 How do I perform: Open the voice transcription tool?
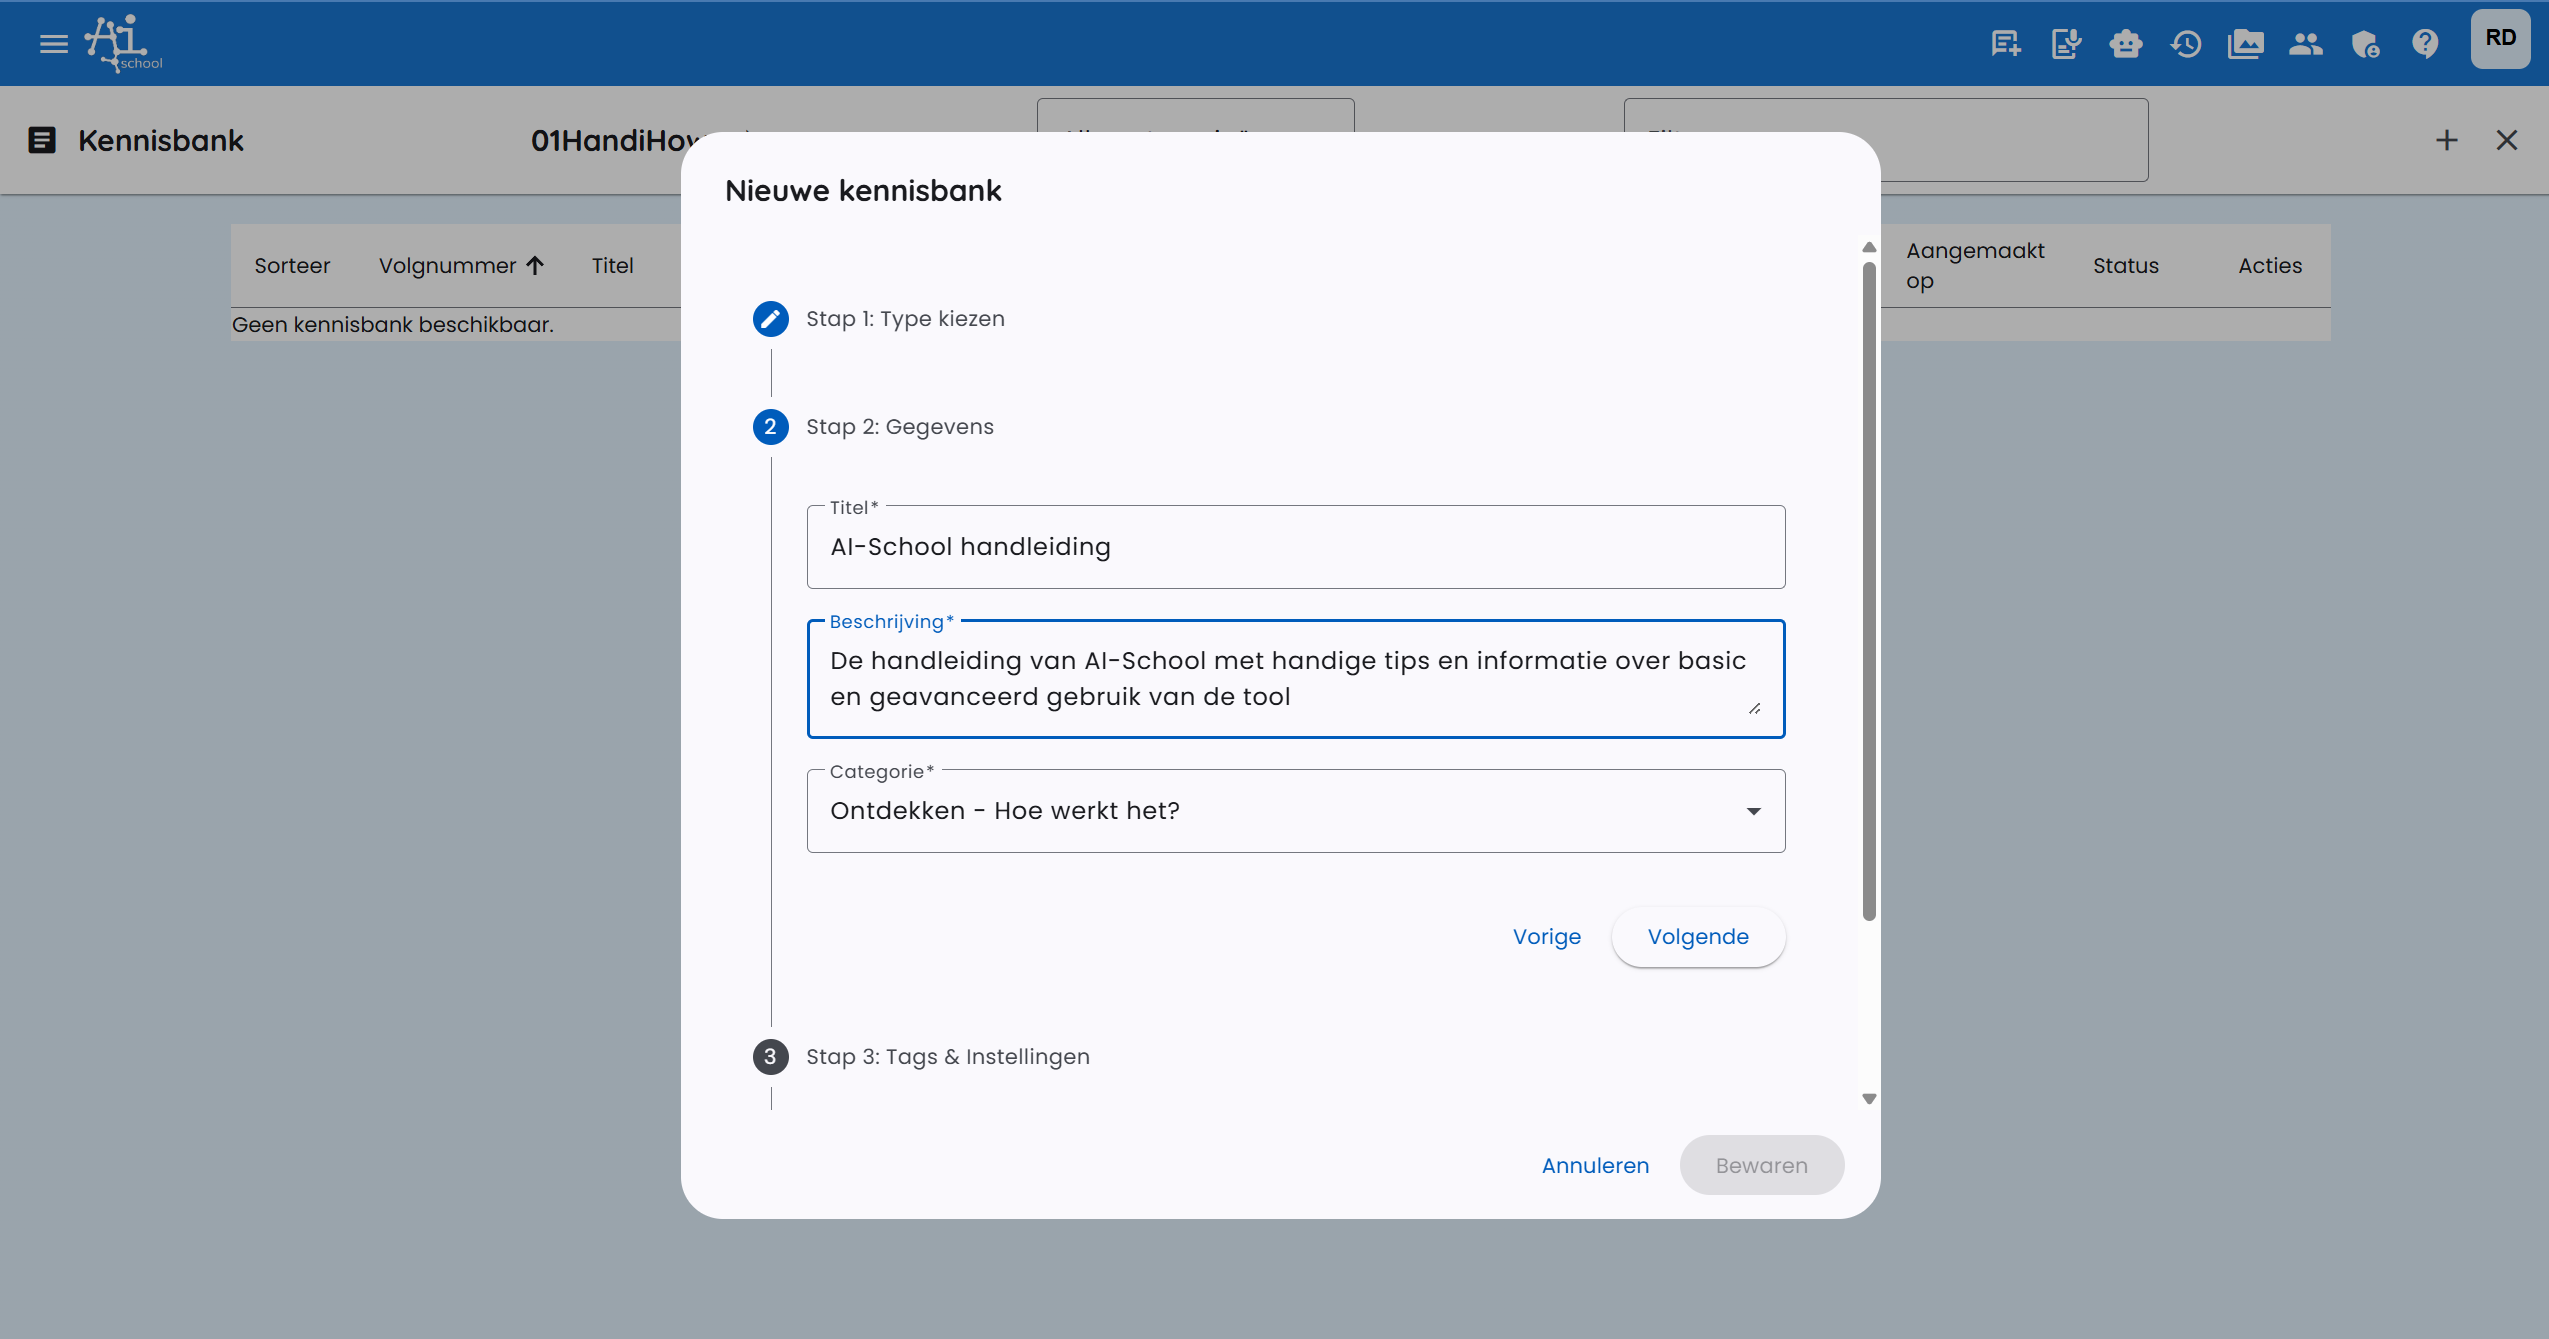[x=2065, y=42]
